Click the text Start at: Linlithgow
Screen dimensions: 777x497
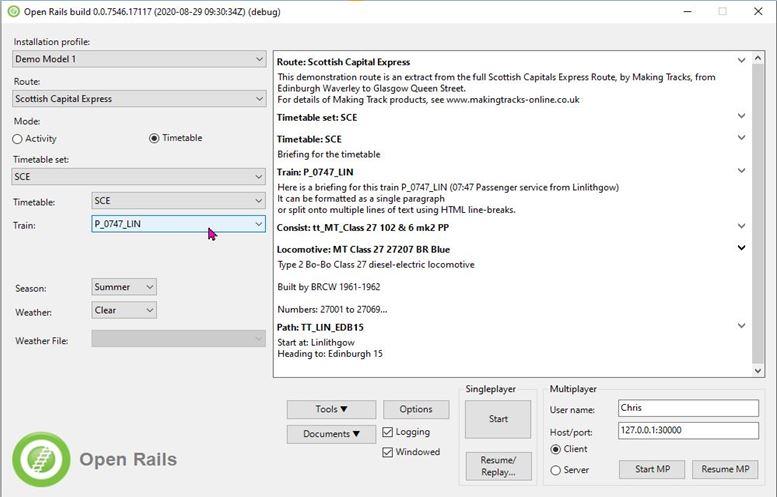[316, 342]
